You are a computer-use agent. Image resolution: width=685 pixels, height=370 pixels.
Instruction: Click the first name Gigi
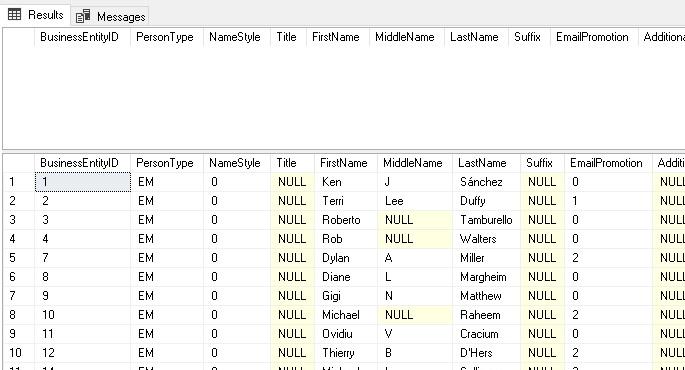(331, 296)
